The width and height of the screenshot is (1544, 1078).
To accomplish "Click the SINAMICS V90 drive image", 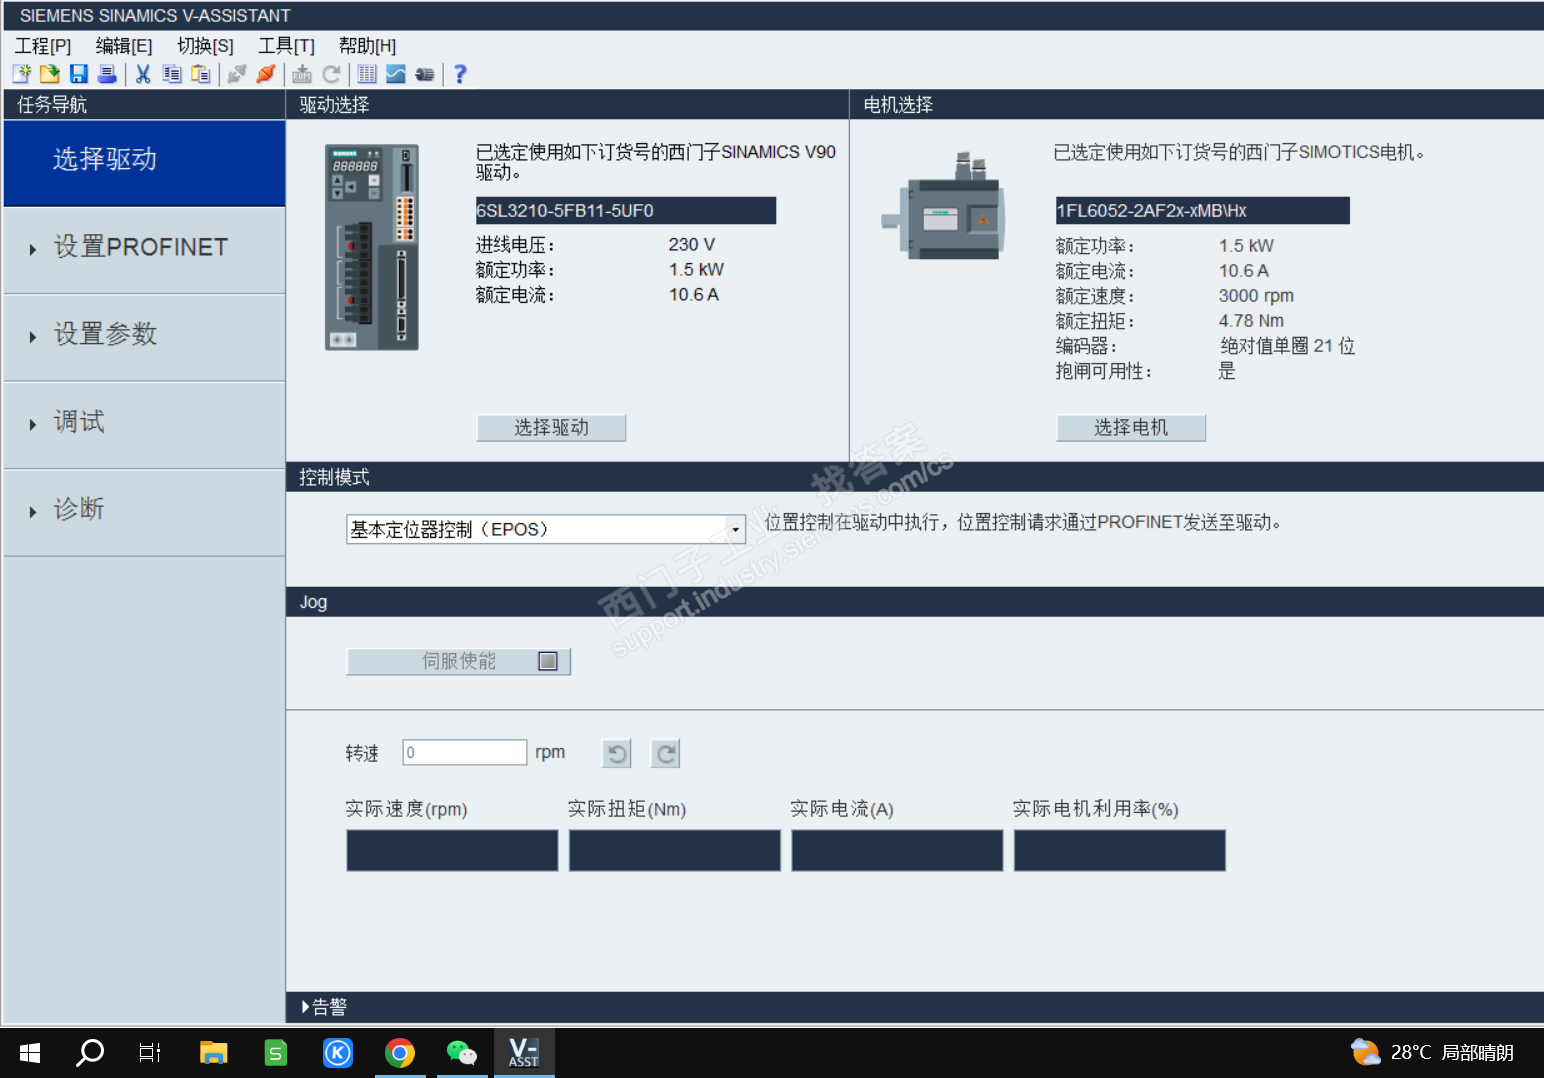I will click(x=372, y=247).
